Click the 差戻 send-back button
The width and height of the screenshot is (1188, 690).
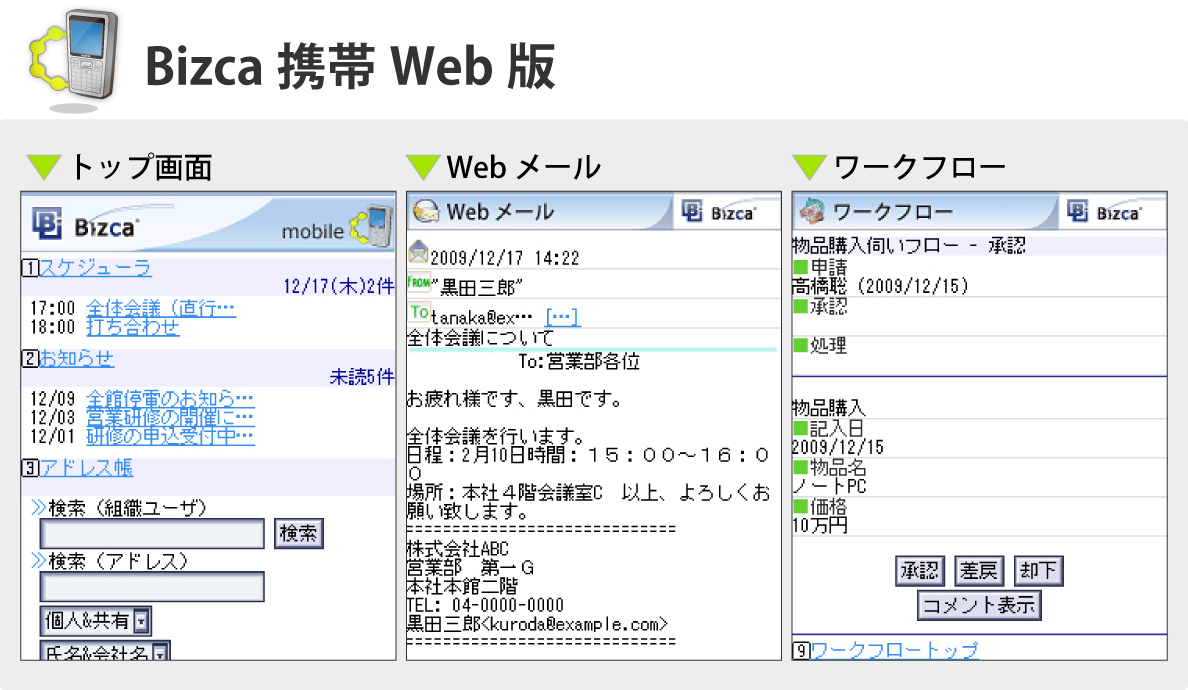[978, 570]
